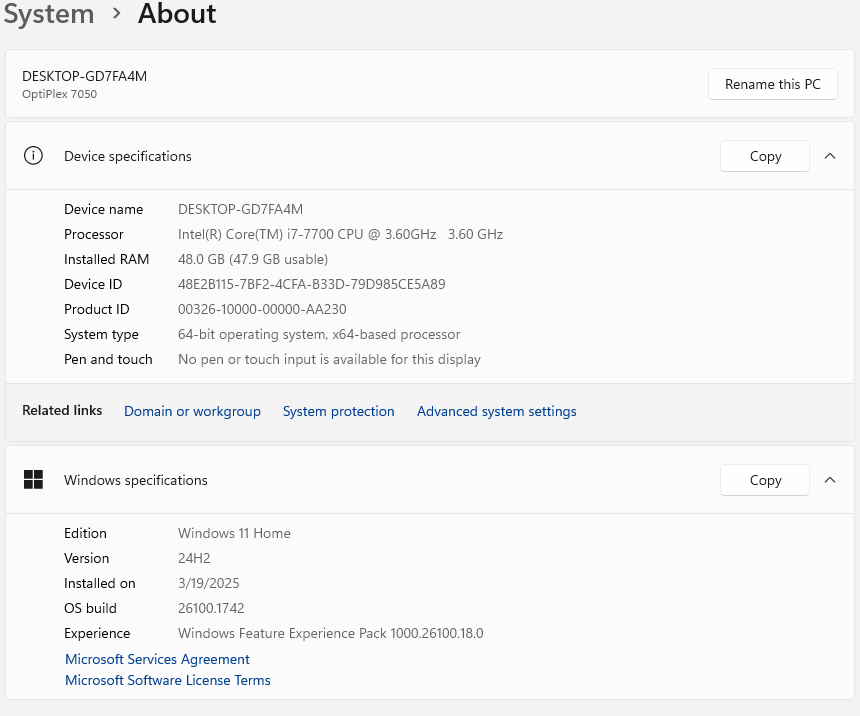Collapse the Device specifications section
The image size is (860, 716).
(830, 156)
